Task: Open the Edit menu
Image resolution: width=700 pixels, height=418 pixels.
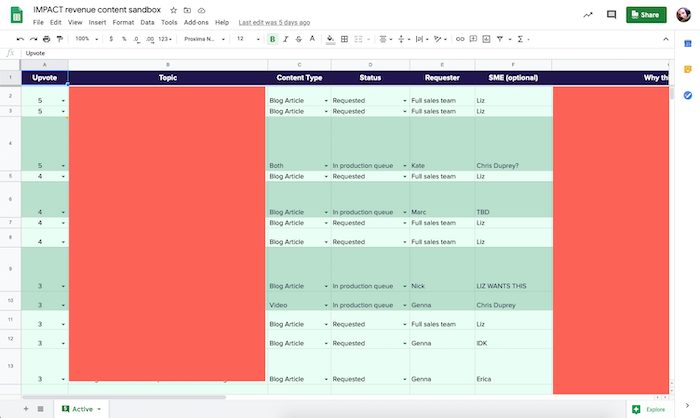Action: pos(55,22)
